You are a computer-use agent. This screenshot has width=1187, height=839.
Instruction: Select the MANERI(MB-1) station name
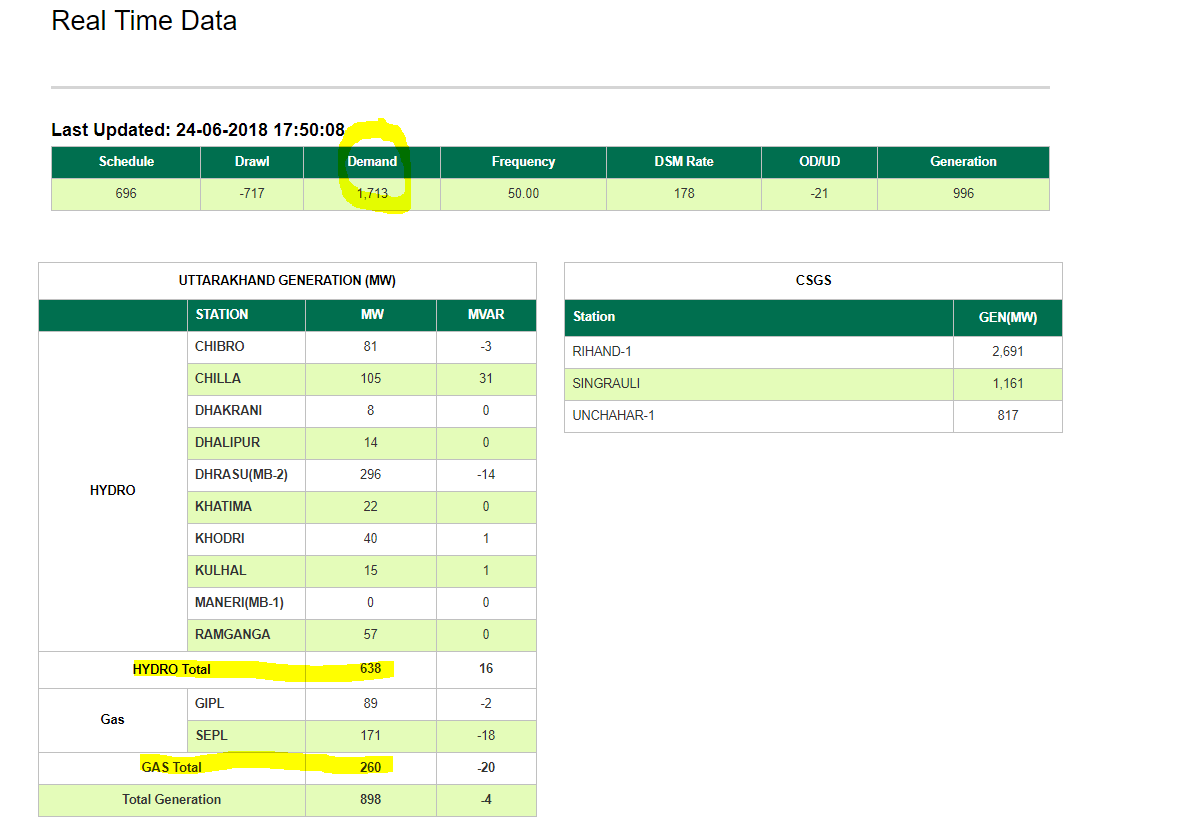239,603
